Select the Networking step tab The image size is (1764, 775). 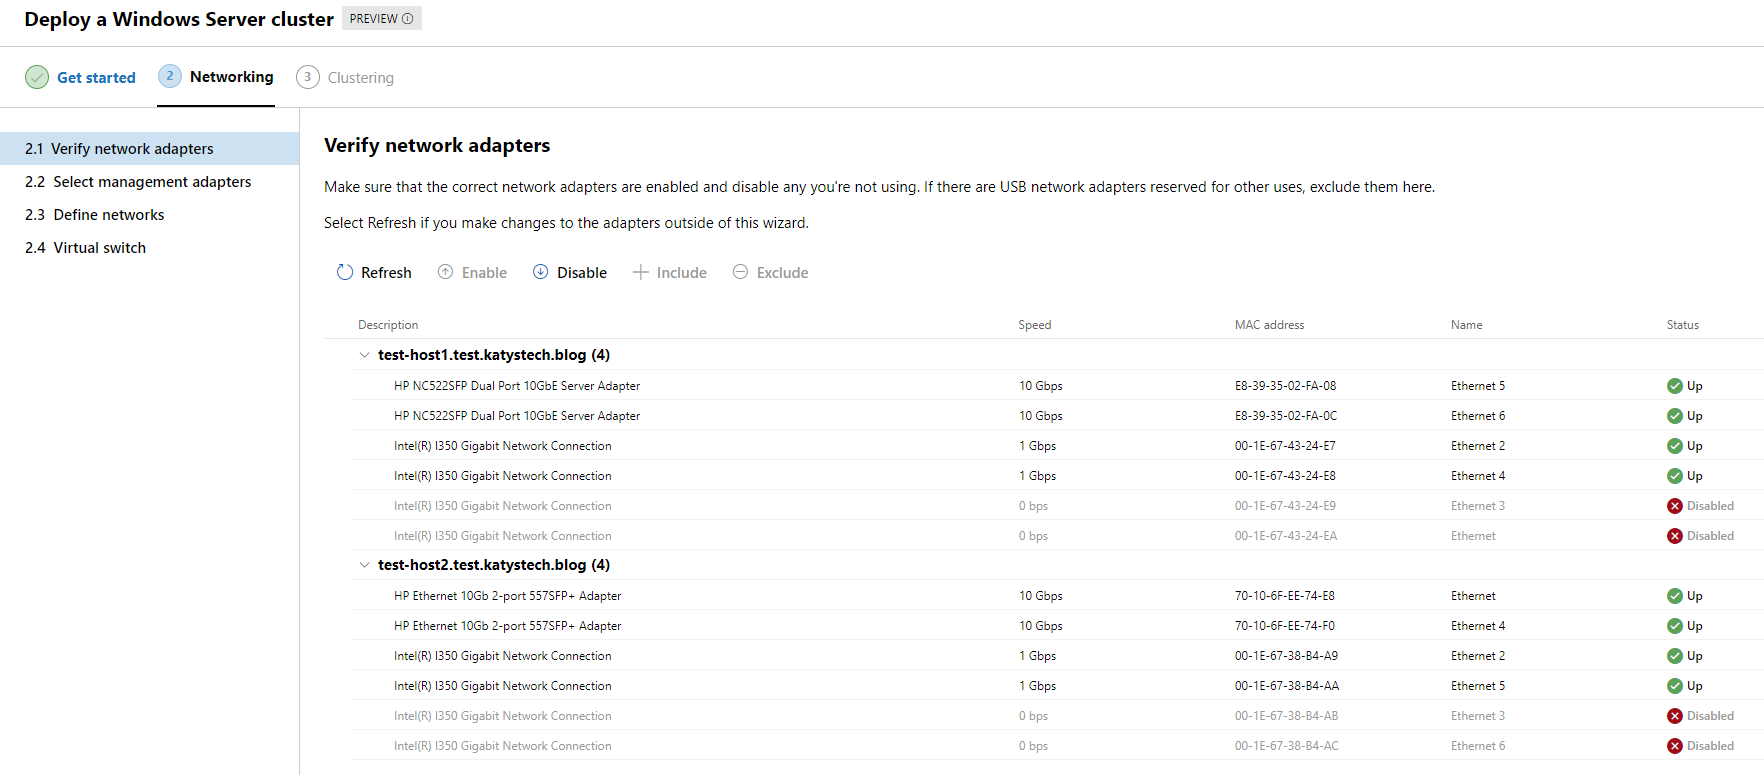231,77
